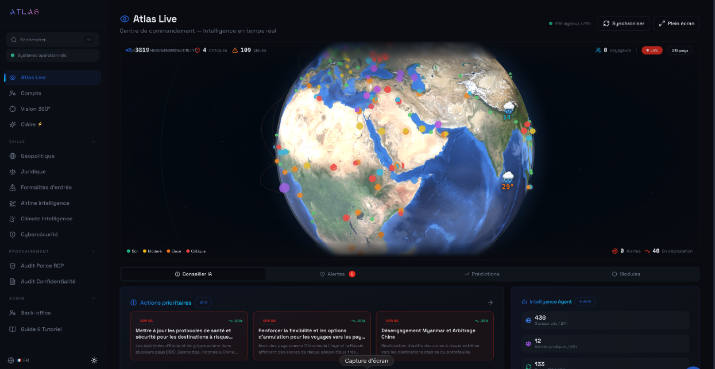
Task: Click the yellow Modéré legend dot
Action: [x=145, y=251]
